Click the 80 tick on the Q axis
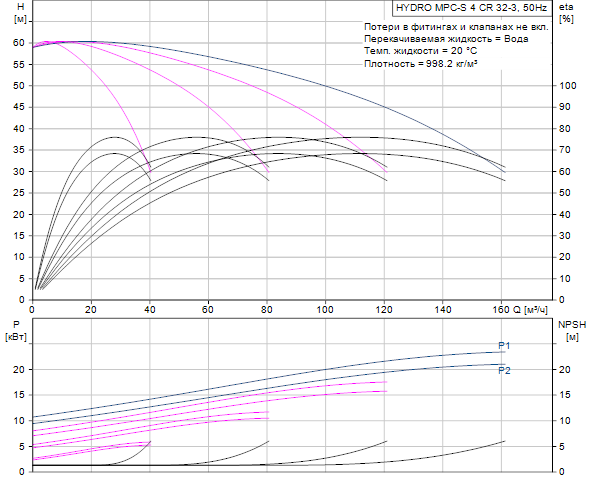 [267, 310]
